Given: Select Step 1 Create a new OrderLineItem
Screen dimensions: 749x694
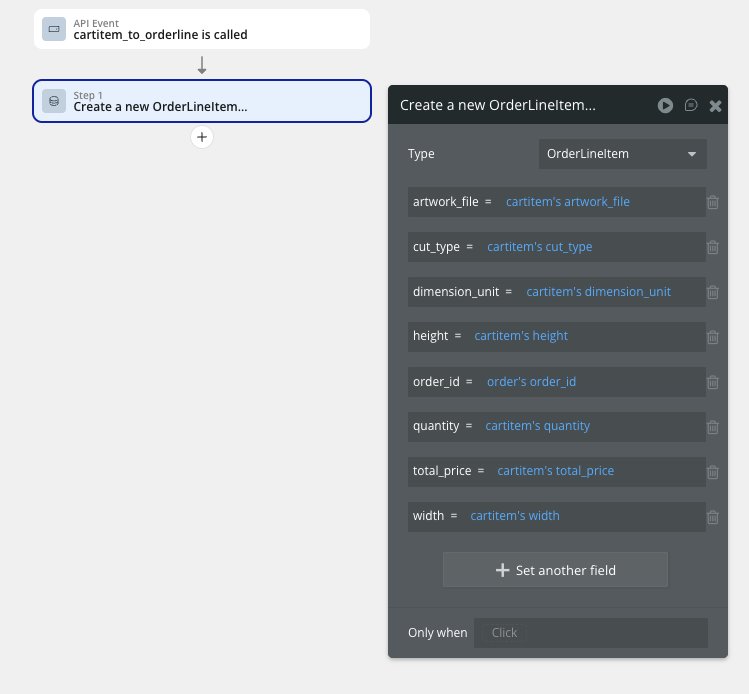Looking at the screenshot, I should [x=201, y=101].
